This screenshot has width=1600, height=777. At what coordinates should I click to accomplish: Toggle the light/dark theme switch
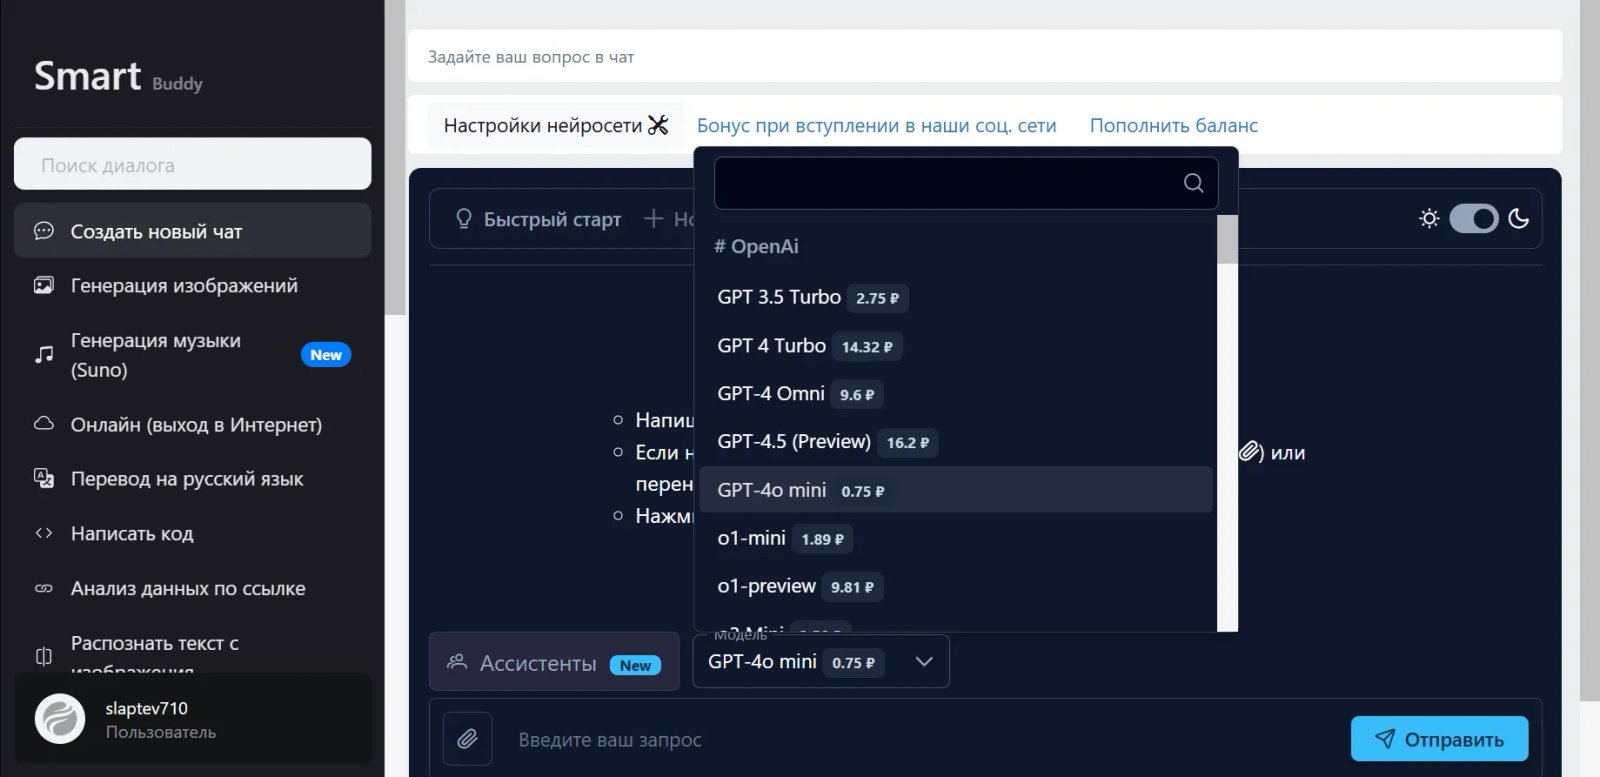[x=1474, y=218]
